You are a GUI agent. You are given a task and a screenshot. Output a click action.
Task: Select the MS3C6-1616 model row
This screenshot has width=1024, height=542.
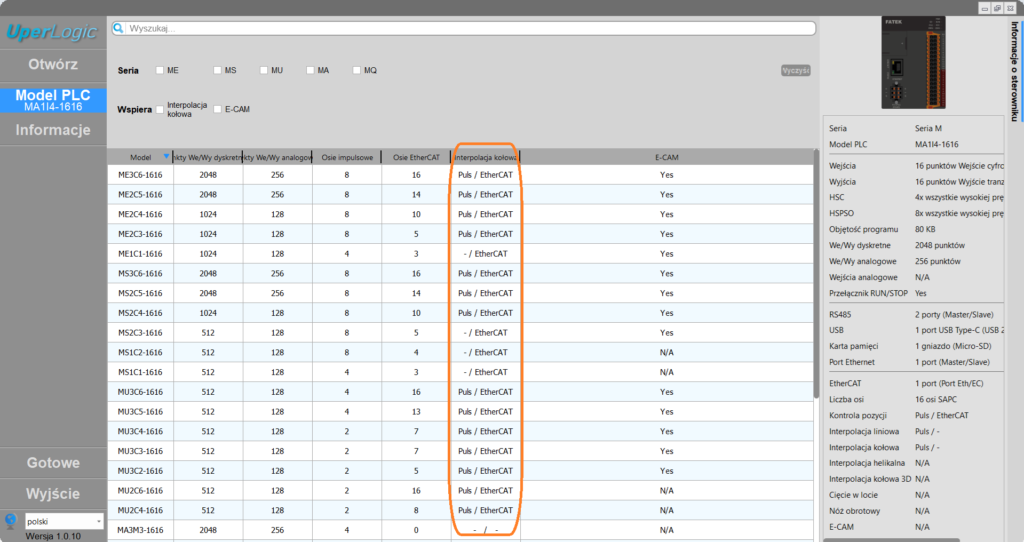[460, 274]
